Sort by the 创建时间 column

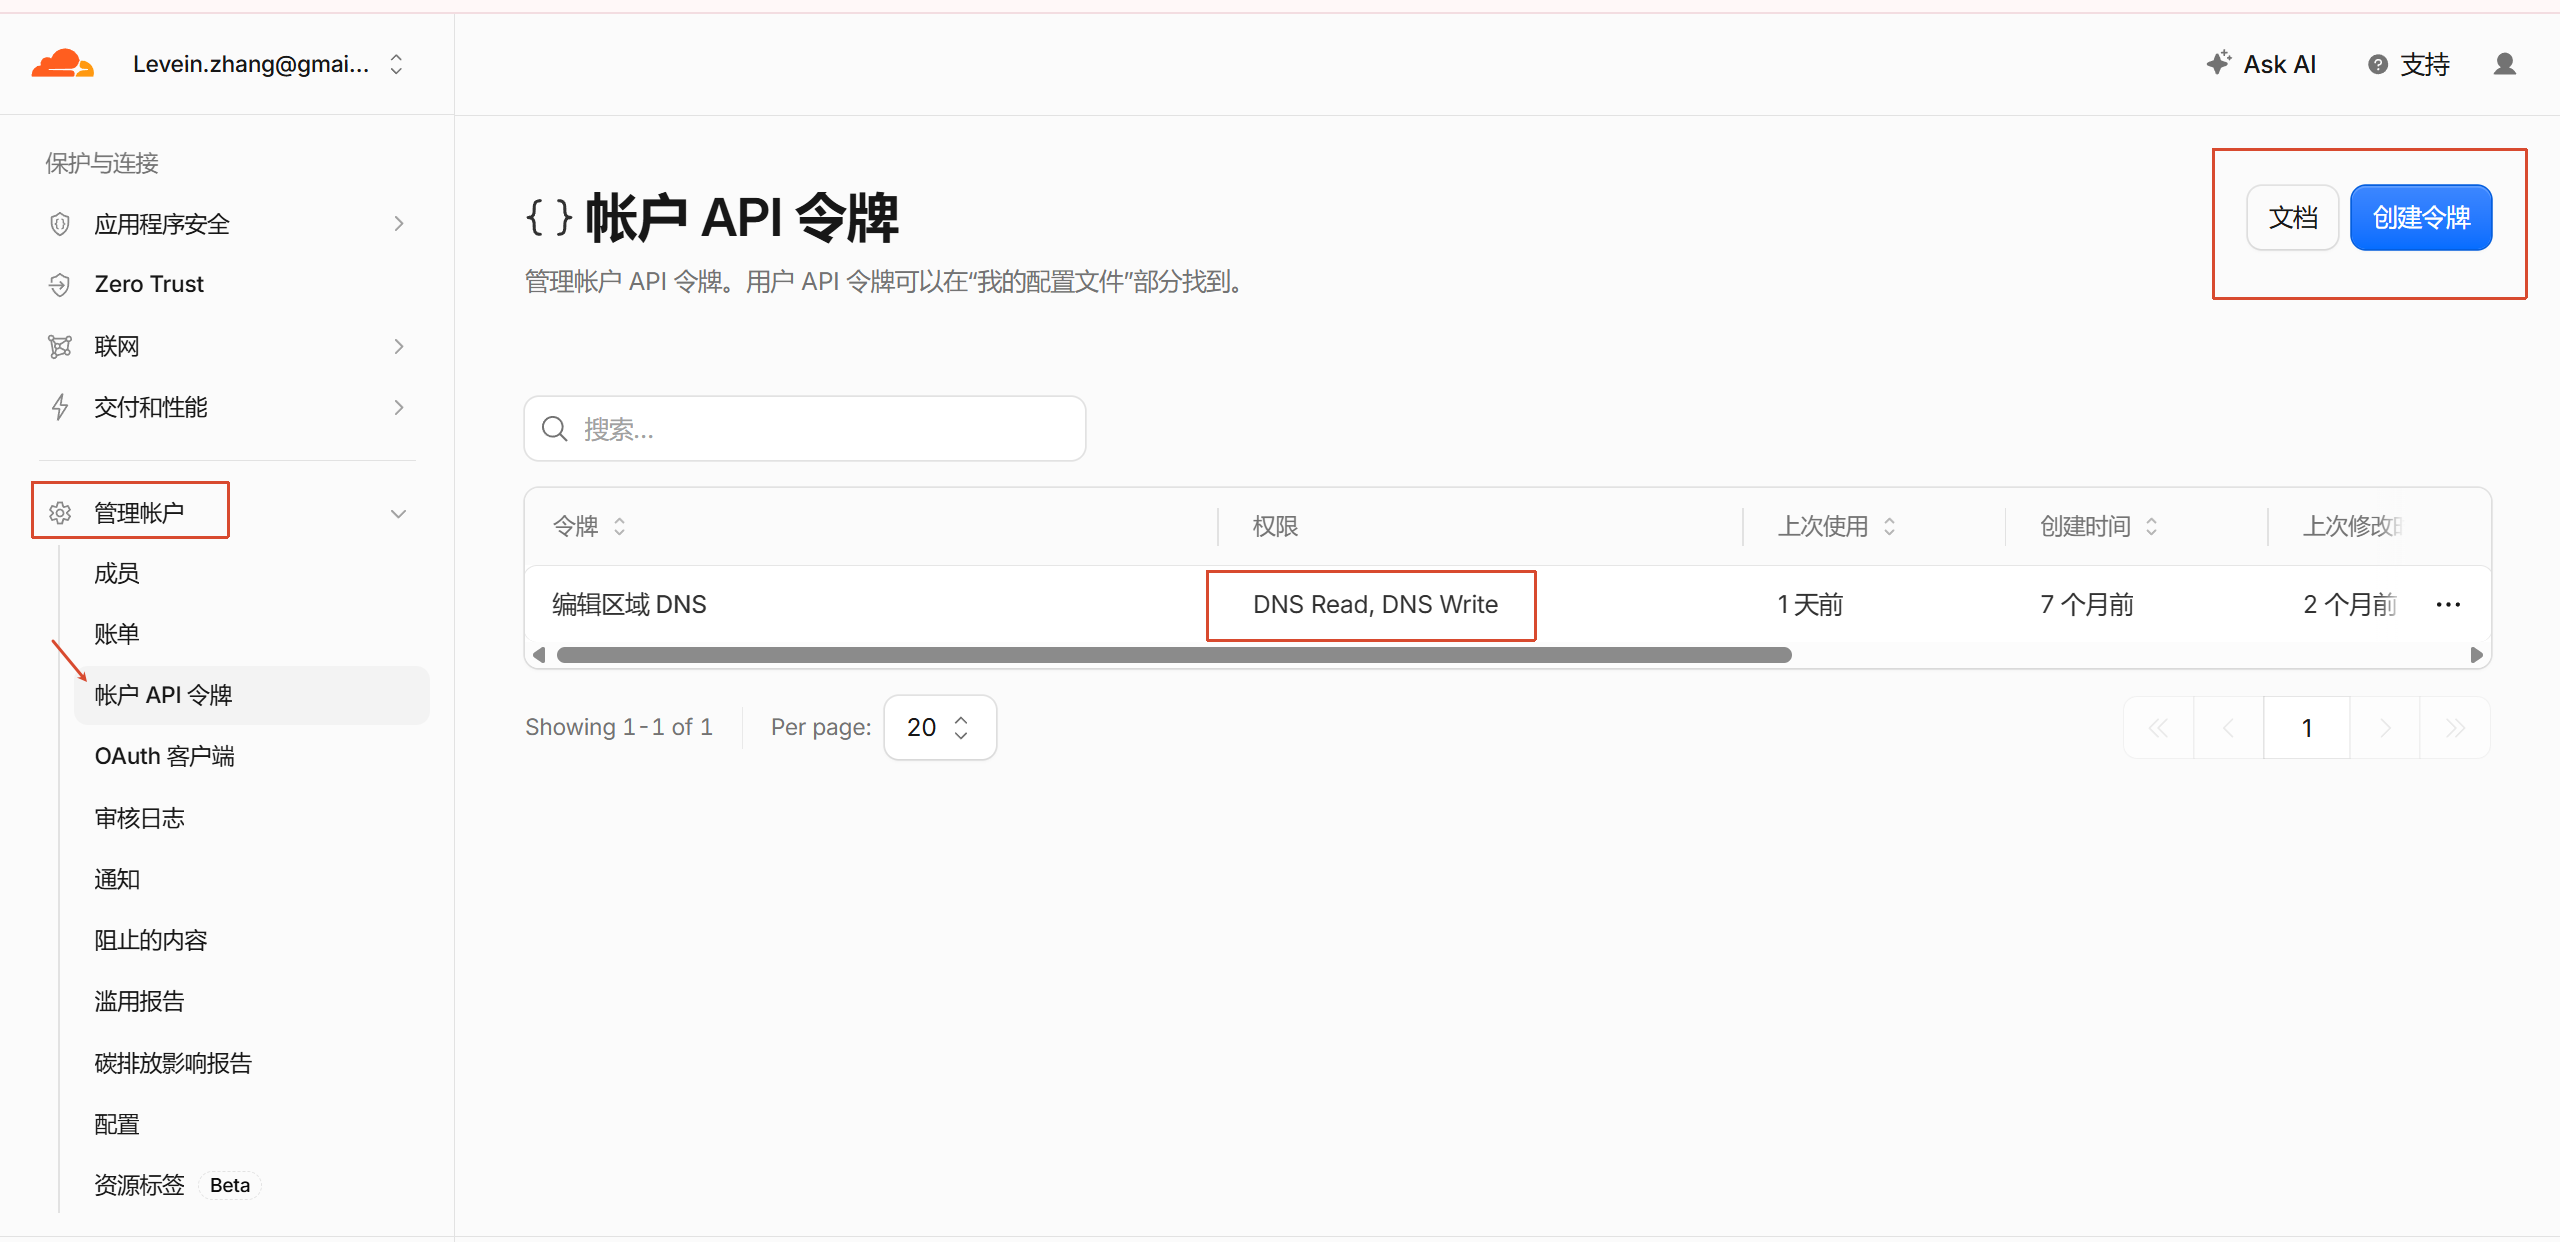pyautogui.click(x=2100, y=526)
